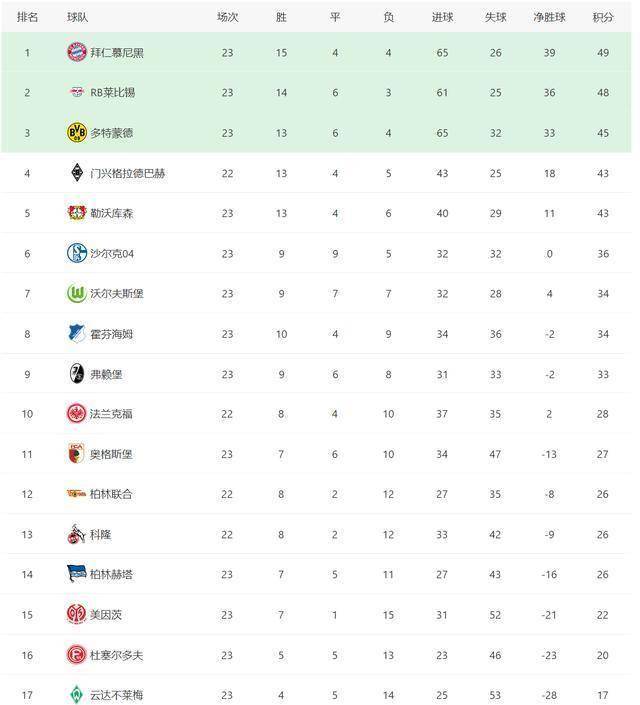Click the Augsburg club logo
The image size is (640, 705).
pos(76,454)
